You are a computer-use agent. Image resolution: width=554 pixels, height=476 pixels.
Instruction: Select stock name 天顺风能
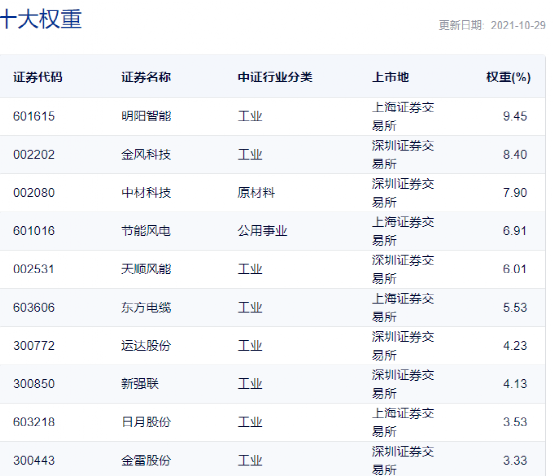pos(146,269)
